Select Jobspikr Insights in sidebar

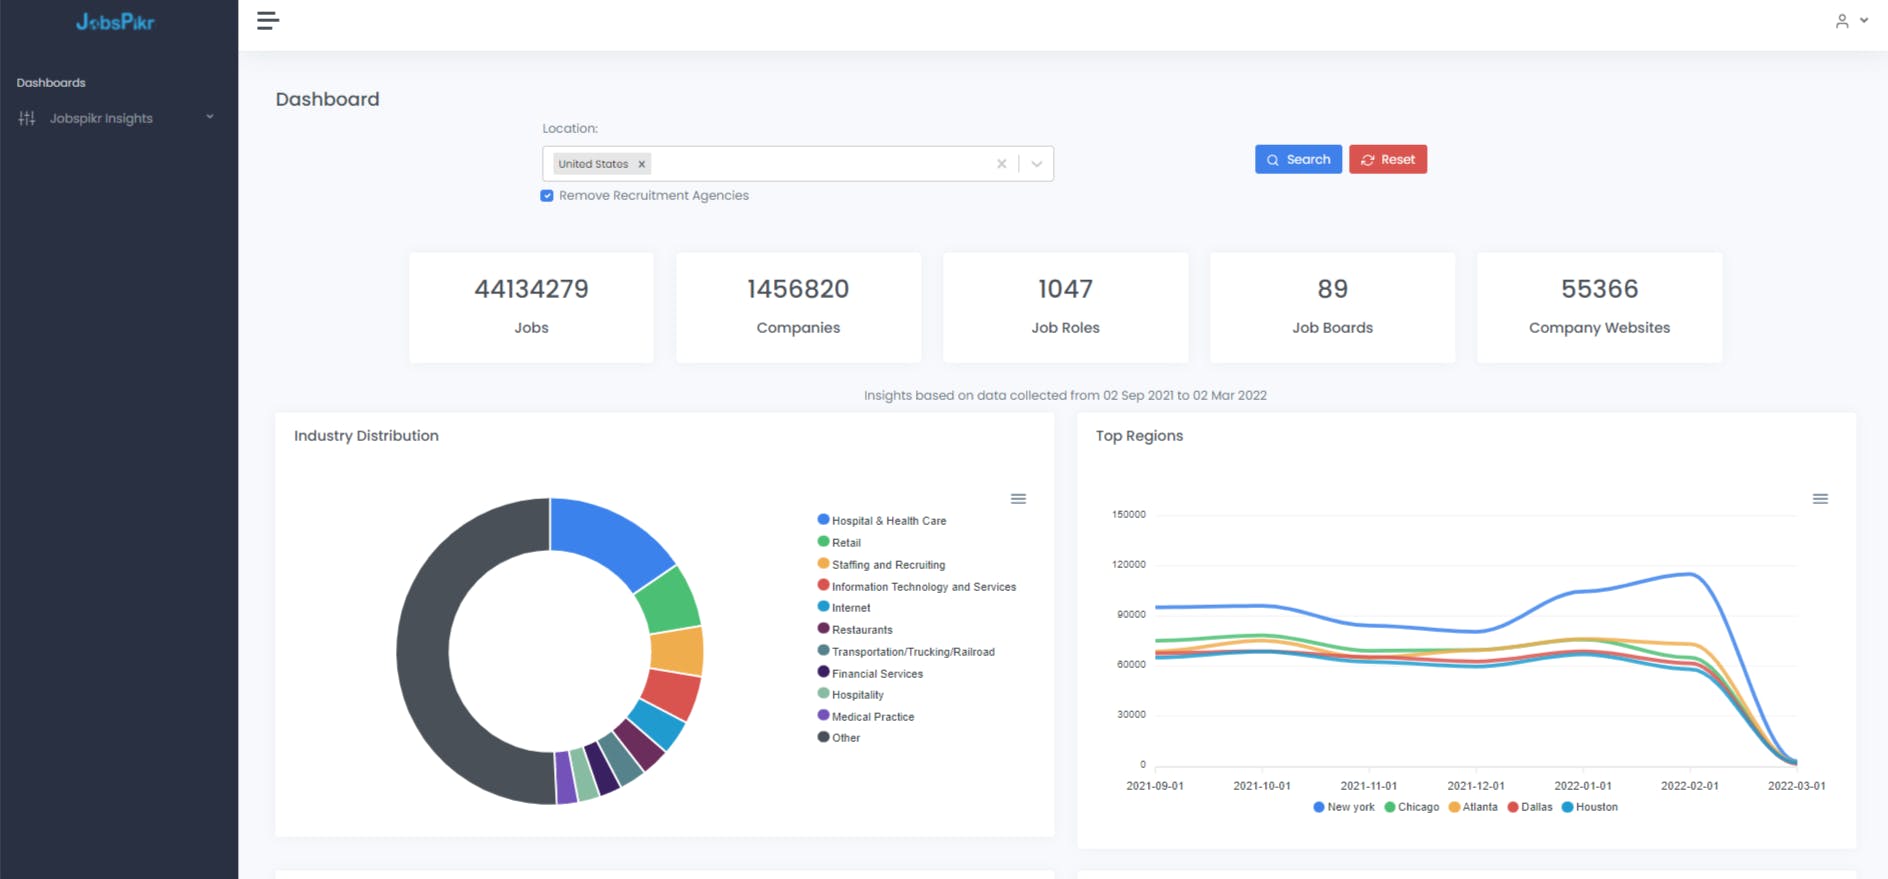click(101, 118)
